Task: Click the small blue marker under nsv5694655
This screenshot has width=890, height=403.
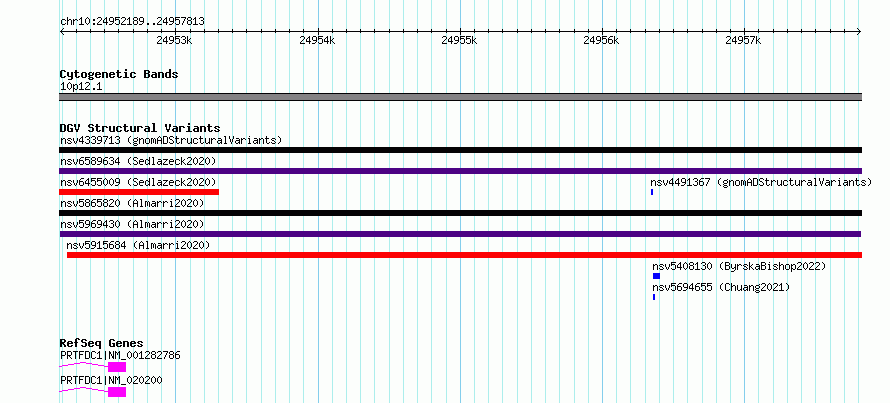Action: pyautogui.click(x=654, y=297)
